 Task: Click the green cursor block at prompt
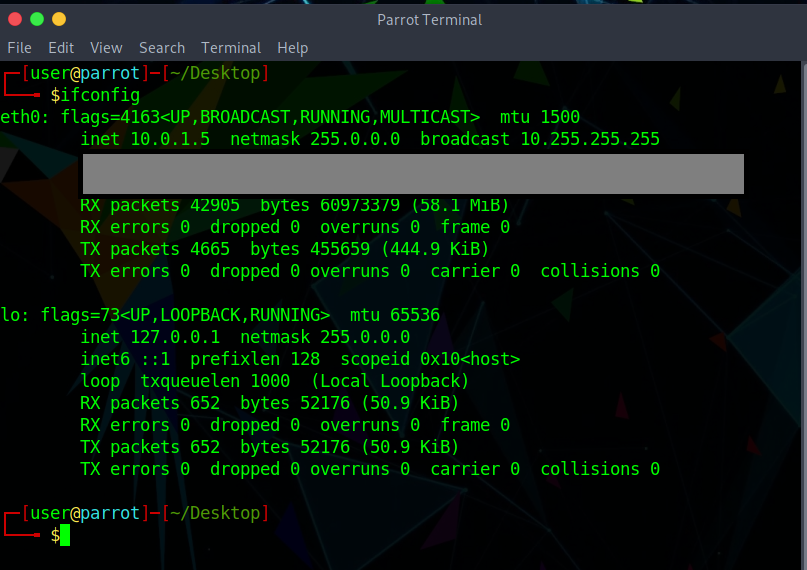65,536
